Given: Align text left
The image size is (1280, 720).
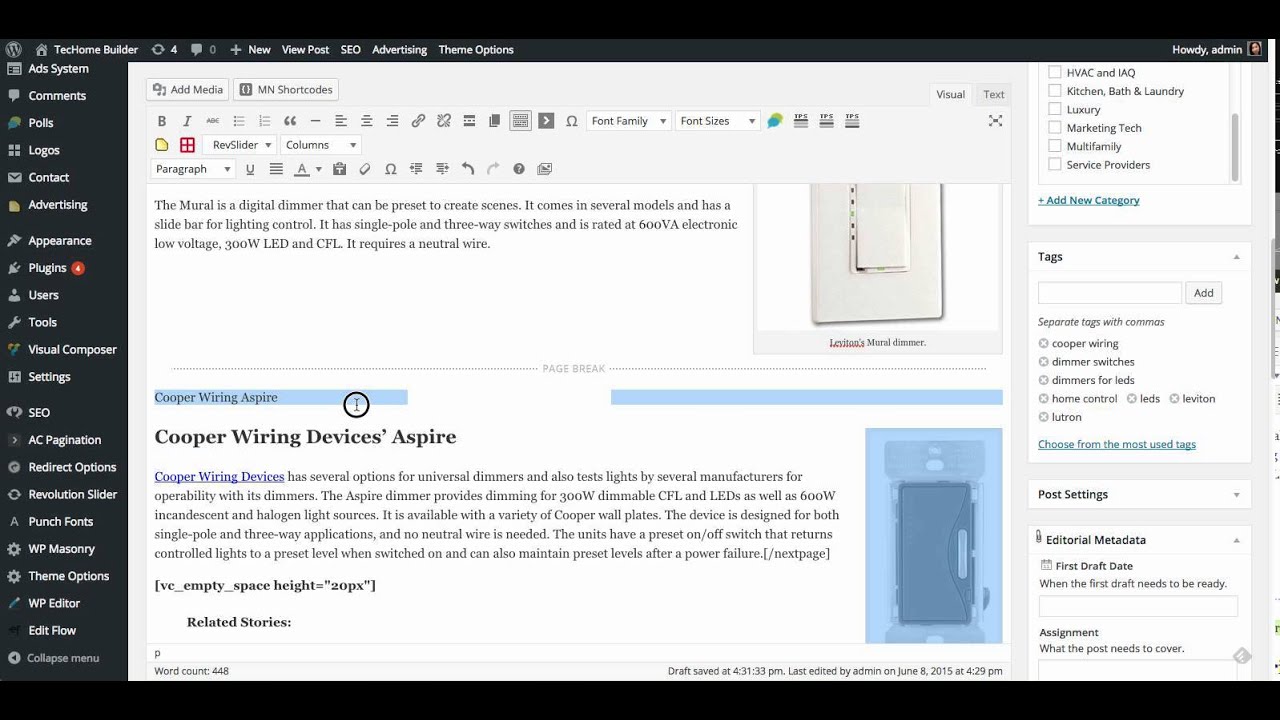Looking at the screenshot, I should coord(341,121).
